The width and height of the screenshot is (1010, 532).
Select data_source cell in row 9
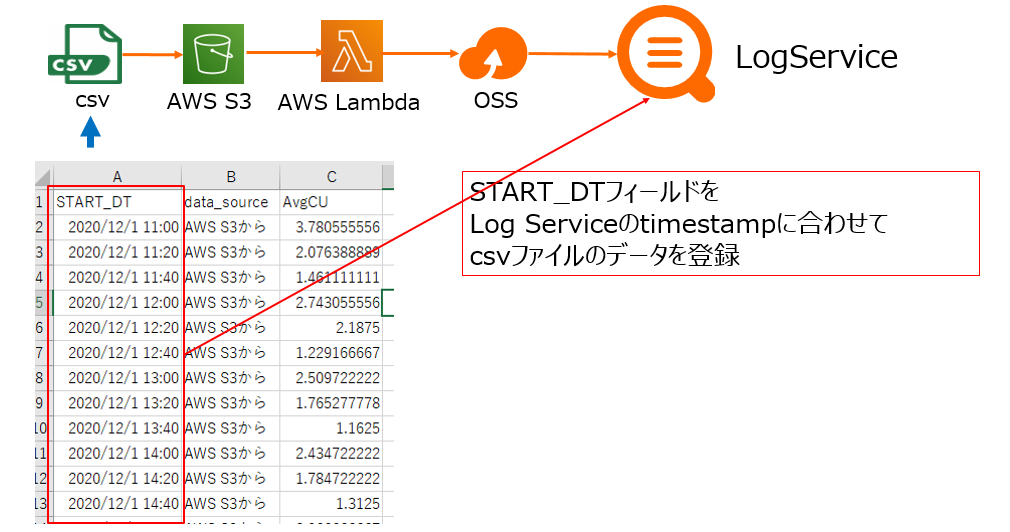point(231,403)
